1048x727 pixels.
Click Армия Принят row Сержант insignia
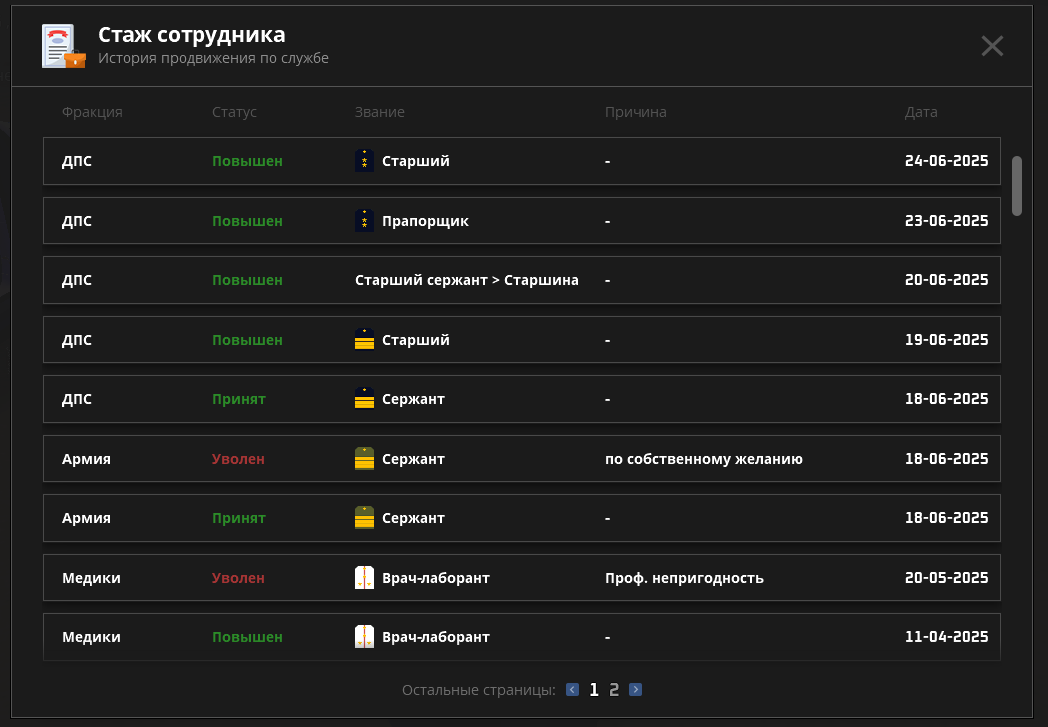(x=365, y=518)
